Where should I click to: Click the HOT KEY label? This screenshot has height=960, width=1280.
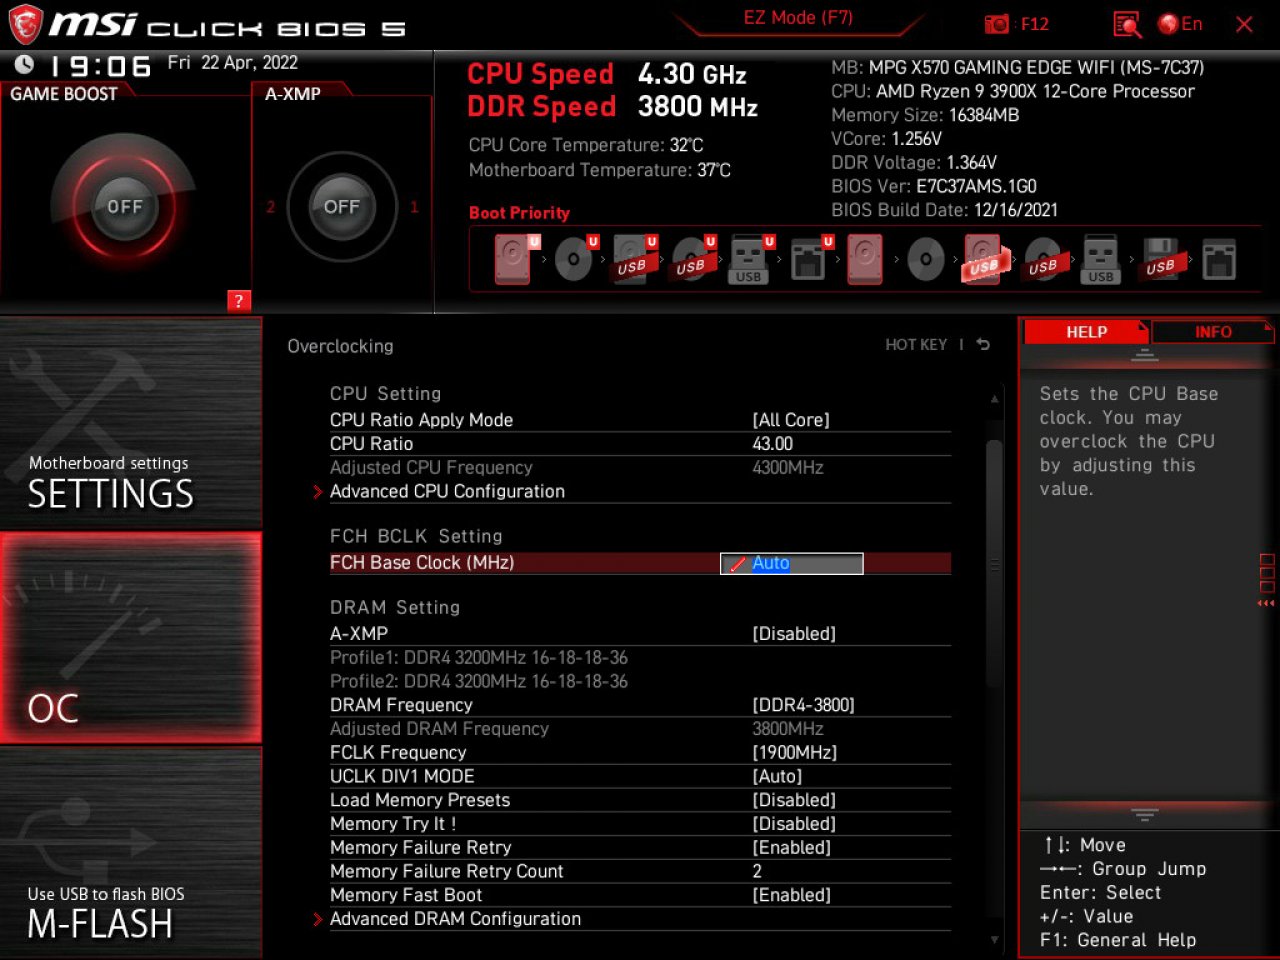point(916,344)
